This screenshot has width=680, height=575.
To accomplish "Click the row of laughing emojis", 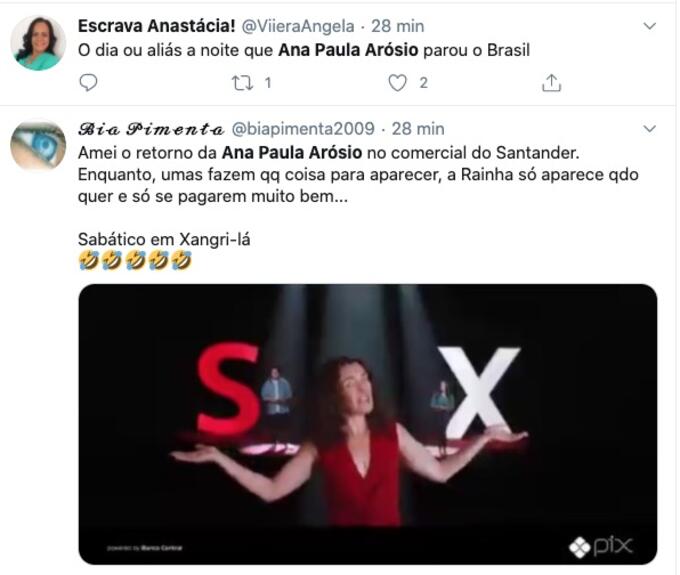I will pyautogui.click(x=135, y=261).
